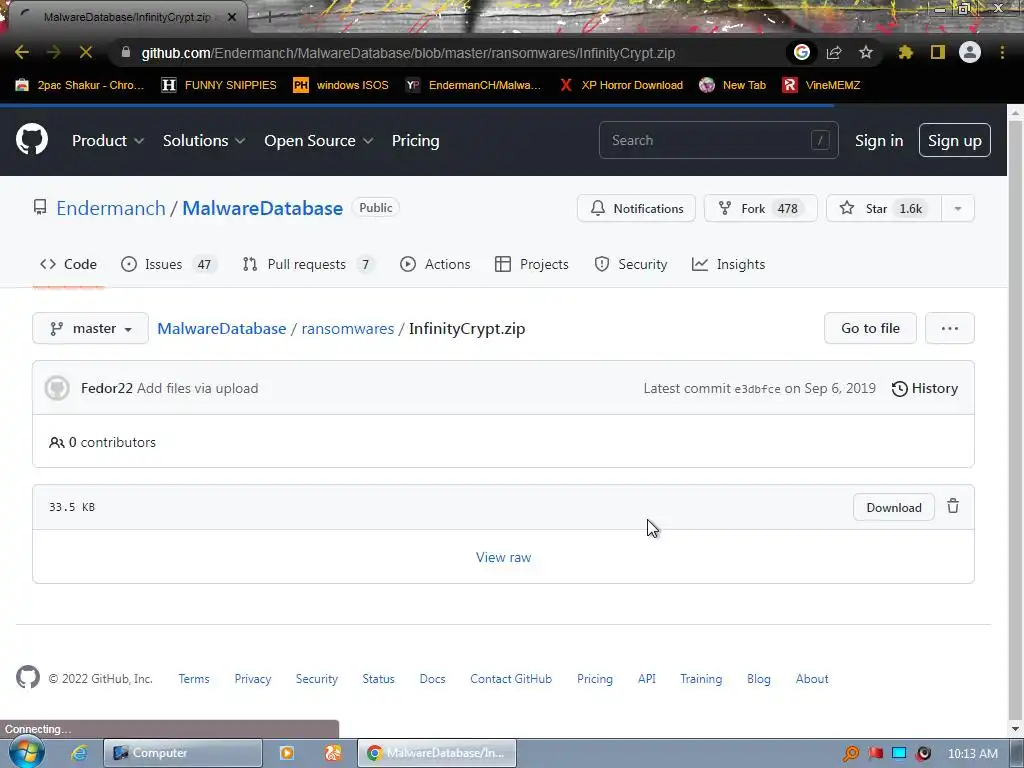Click the Google icon in address bar
The image size is (1024, 768).
click(801, 52)
